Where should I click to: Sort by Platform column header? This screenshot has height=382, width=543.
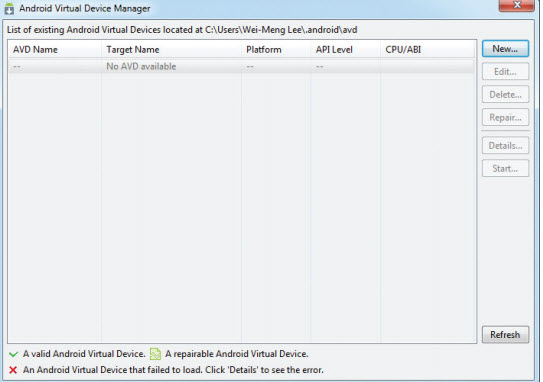(276, 50)
